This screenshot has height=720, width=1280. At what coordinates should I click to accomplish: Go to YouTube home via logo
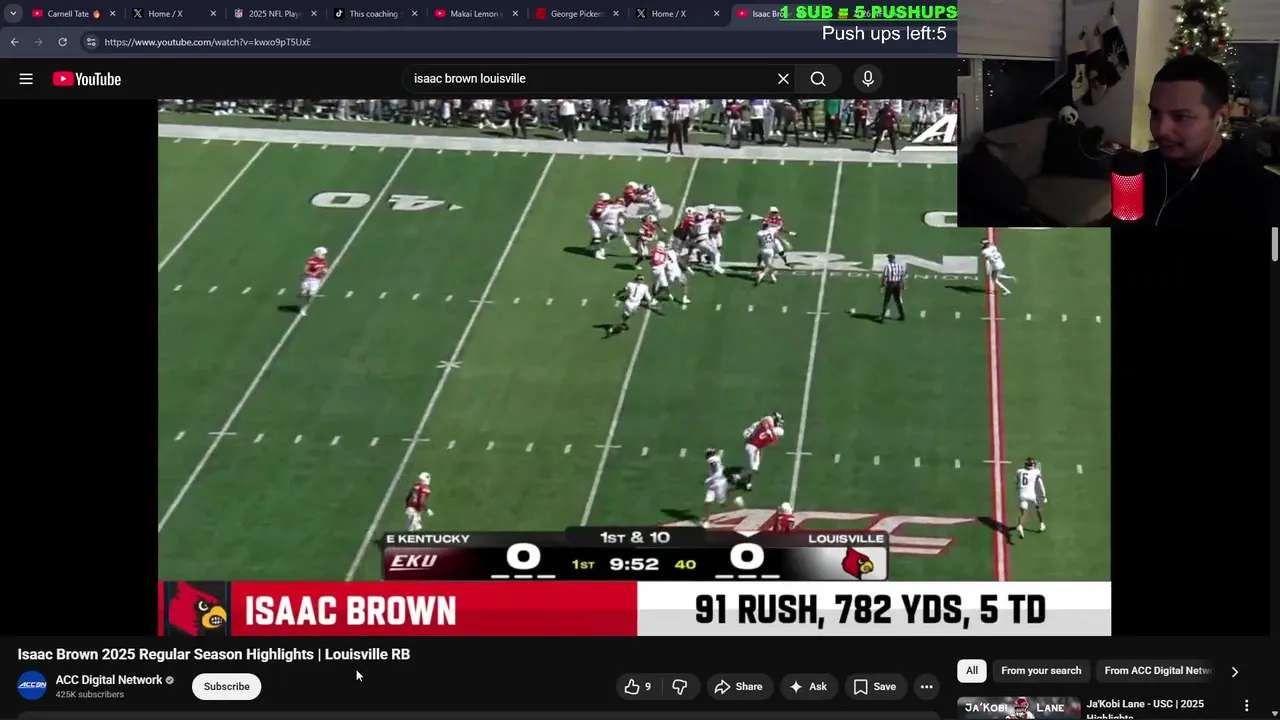pos(87,79)
